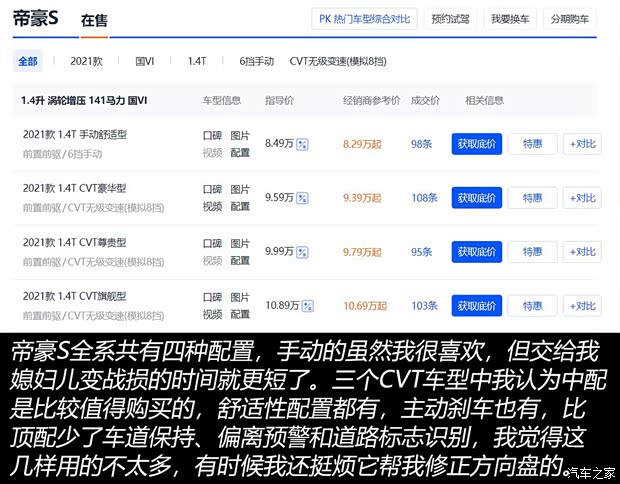
Task: Filter by CVT无级变速(模拟8挡)
Action: tap(338, 61)
